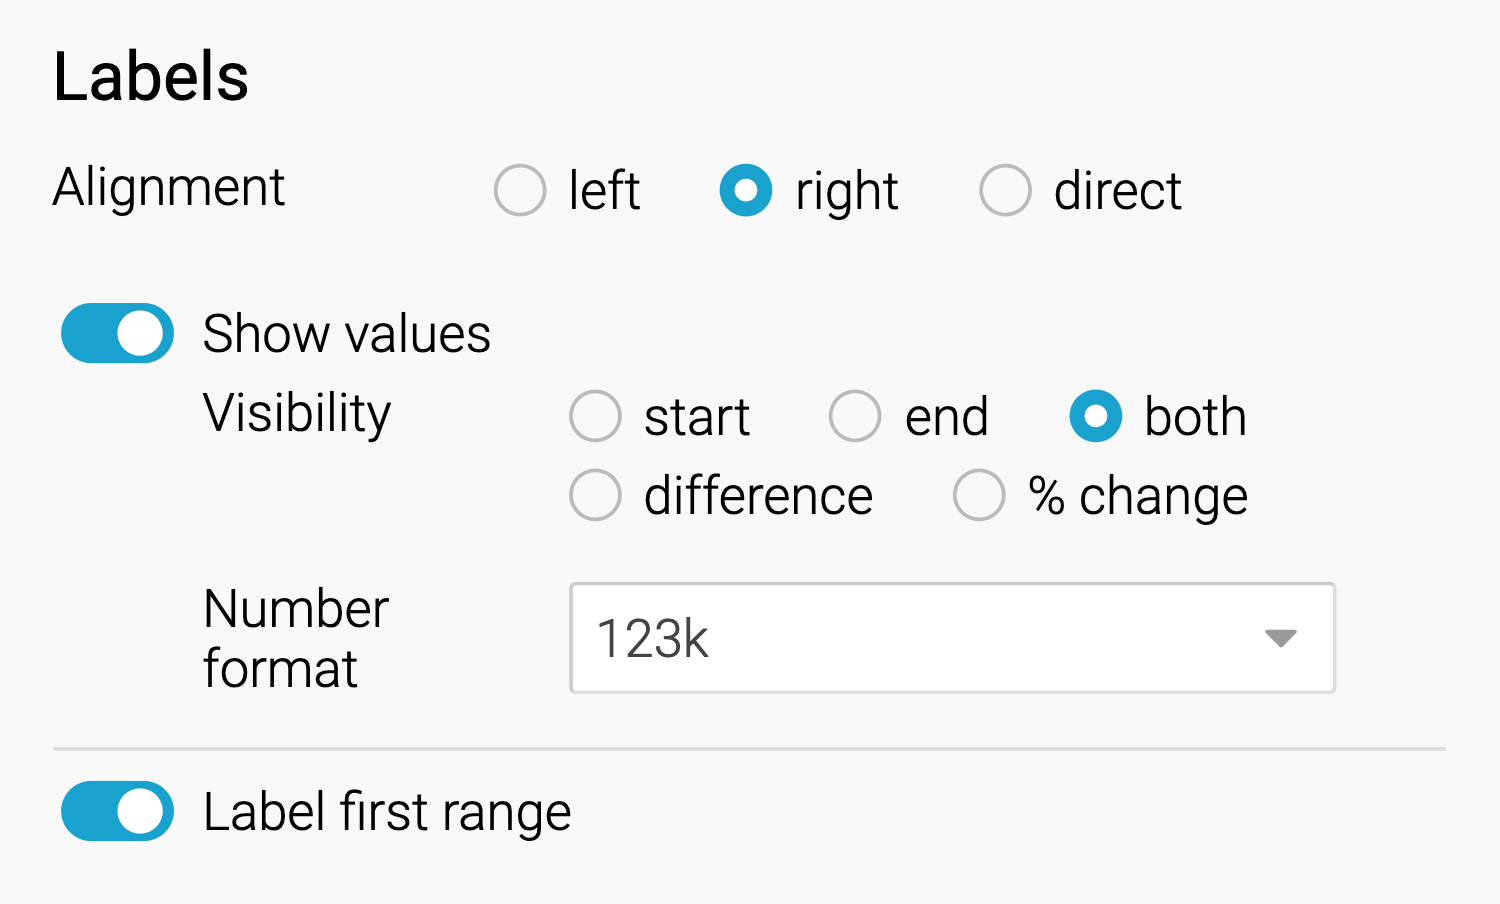Viewport: 1500px width, 904px height.
Task: Choose right alignment for labels
Action: [746, 190]
